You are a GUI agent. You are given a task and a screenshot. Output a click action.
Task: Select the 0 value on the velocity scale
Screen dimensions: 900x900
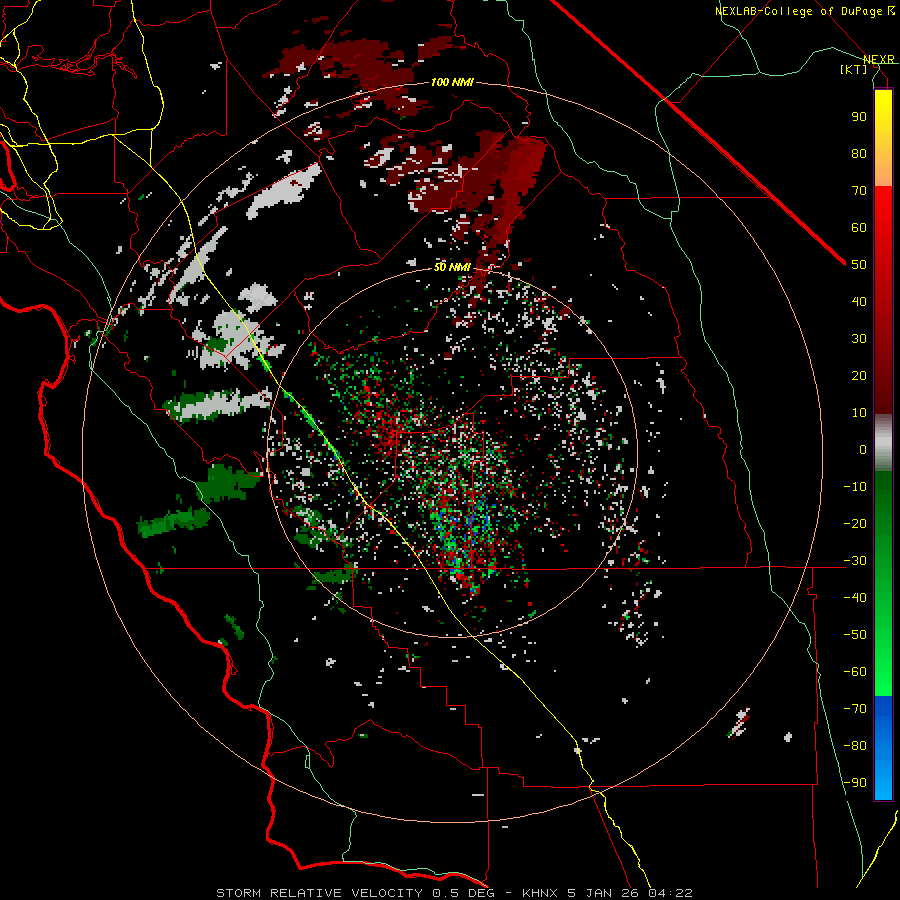[x=863, y=449]
